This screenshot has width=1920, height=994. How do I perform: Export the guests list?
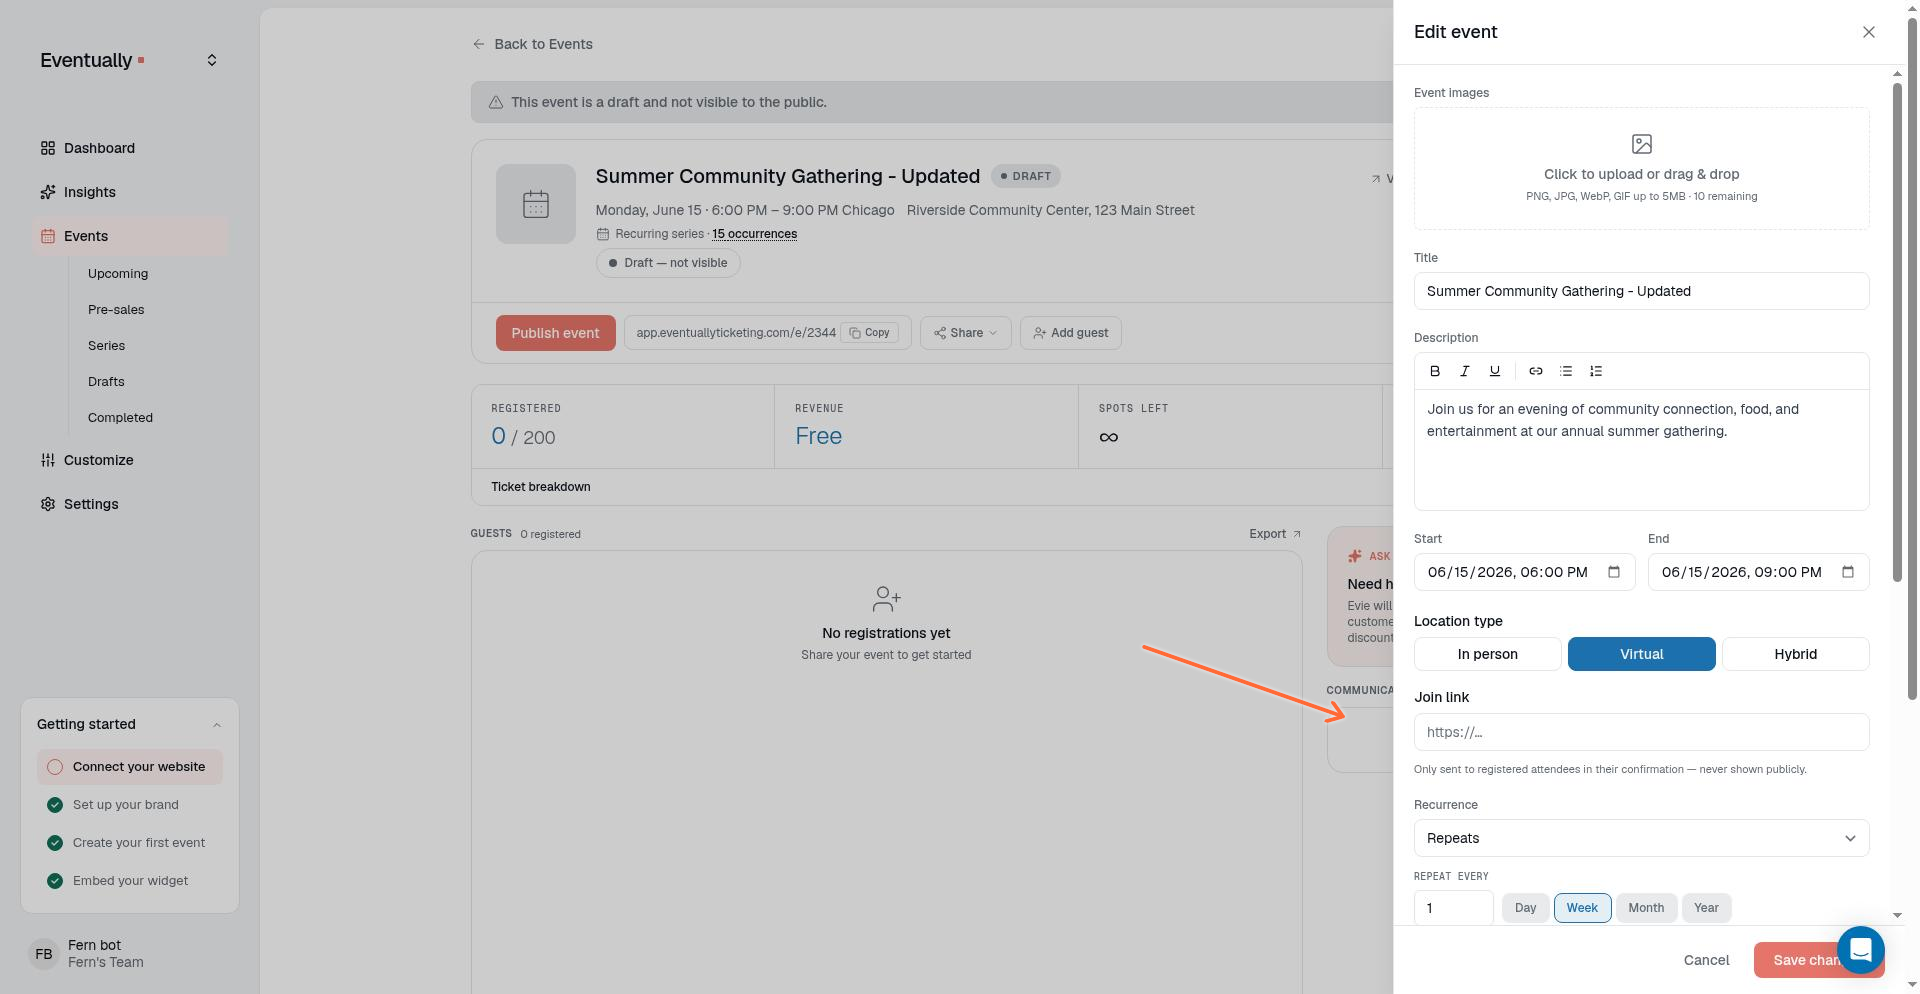[x=1275, y=534]
